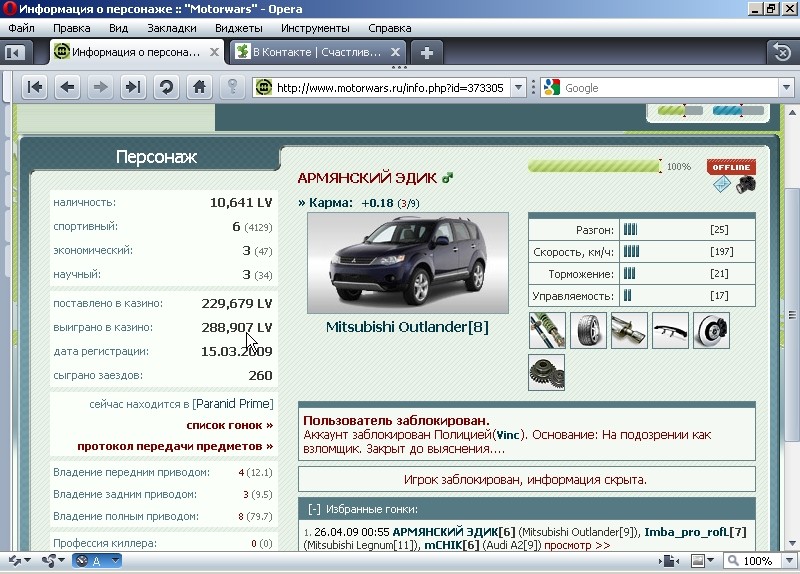Viewport: 800px width, 574px height.
Task: Go forward to the next page
Action: coord(101,87)
